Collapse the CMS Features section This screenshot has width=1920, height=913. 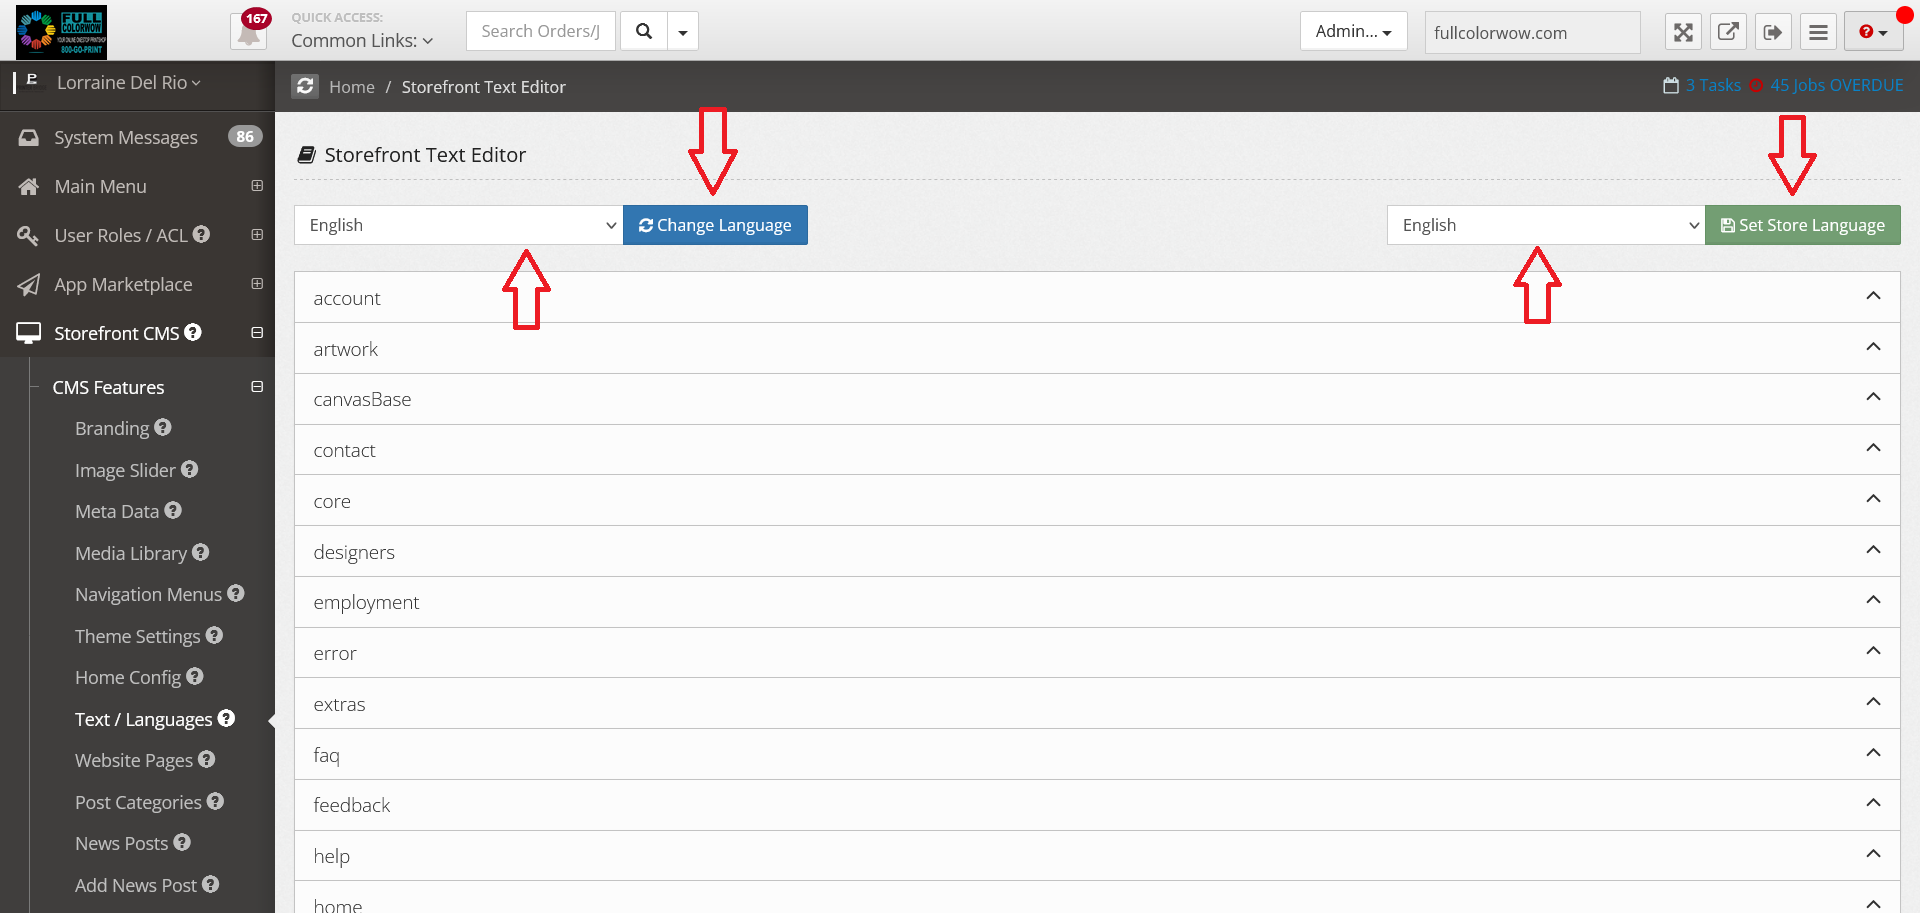(x=257, y=387)
